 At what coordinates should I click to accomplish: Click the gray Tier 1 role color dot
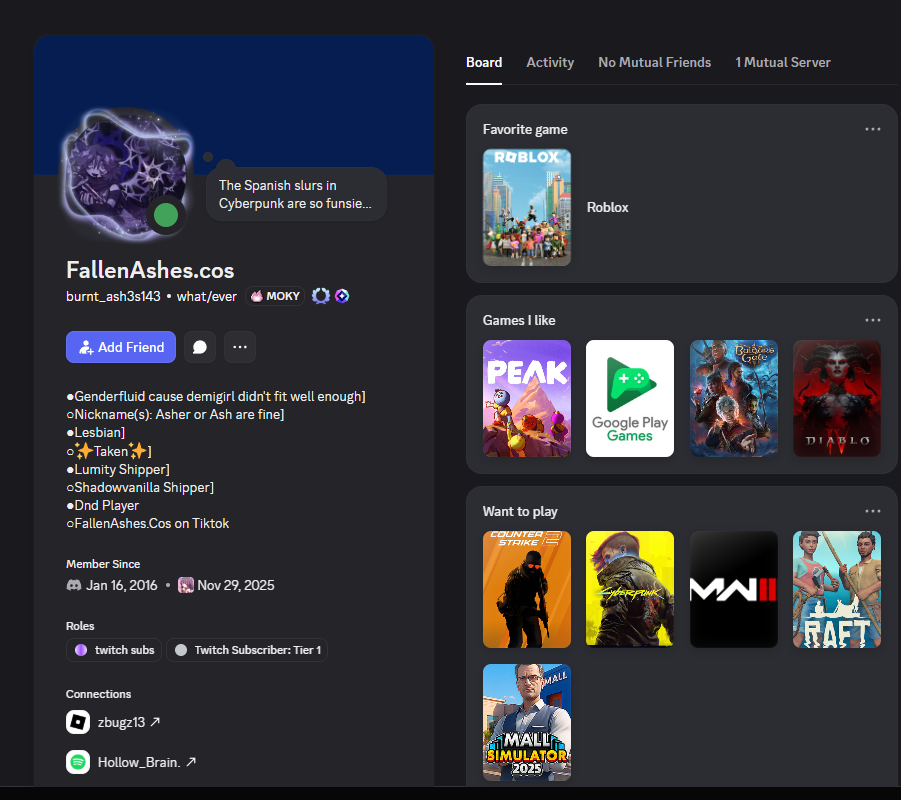[181, 650]
